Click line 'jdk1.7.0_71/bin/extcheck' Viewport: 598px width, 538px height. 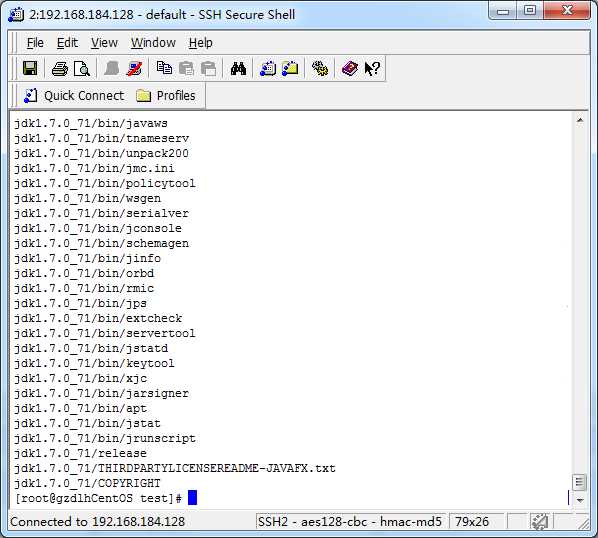click(x=98, y=318)
